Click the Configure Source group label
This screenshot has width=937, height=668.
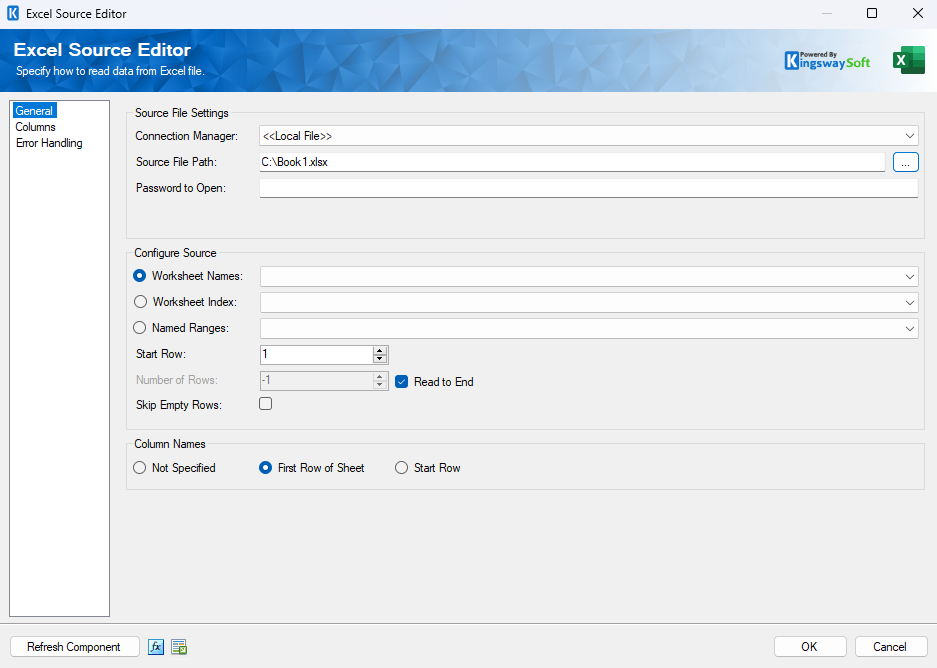click(x=175, y=253)
